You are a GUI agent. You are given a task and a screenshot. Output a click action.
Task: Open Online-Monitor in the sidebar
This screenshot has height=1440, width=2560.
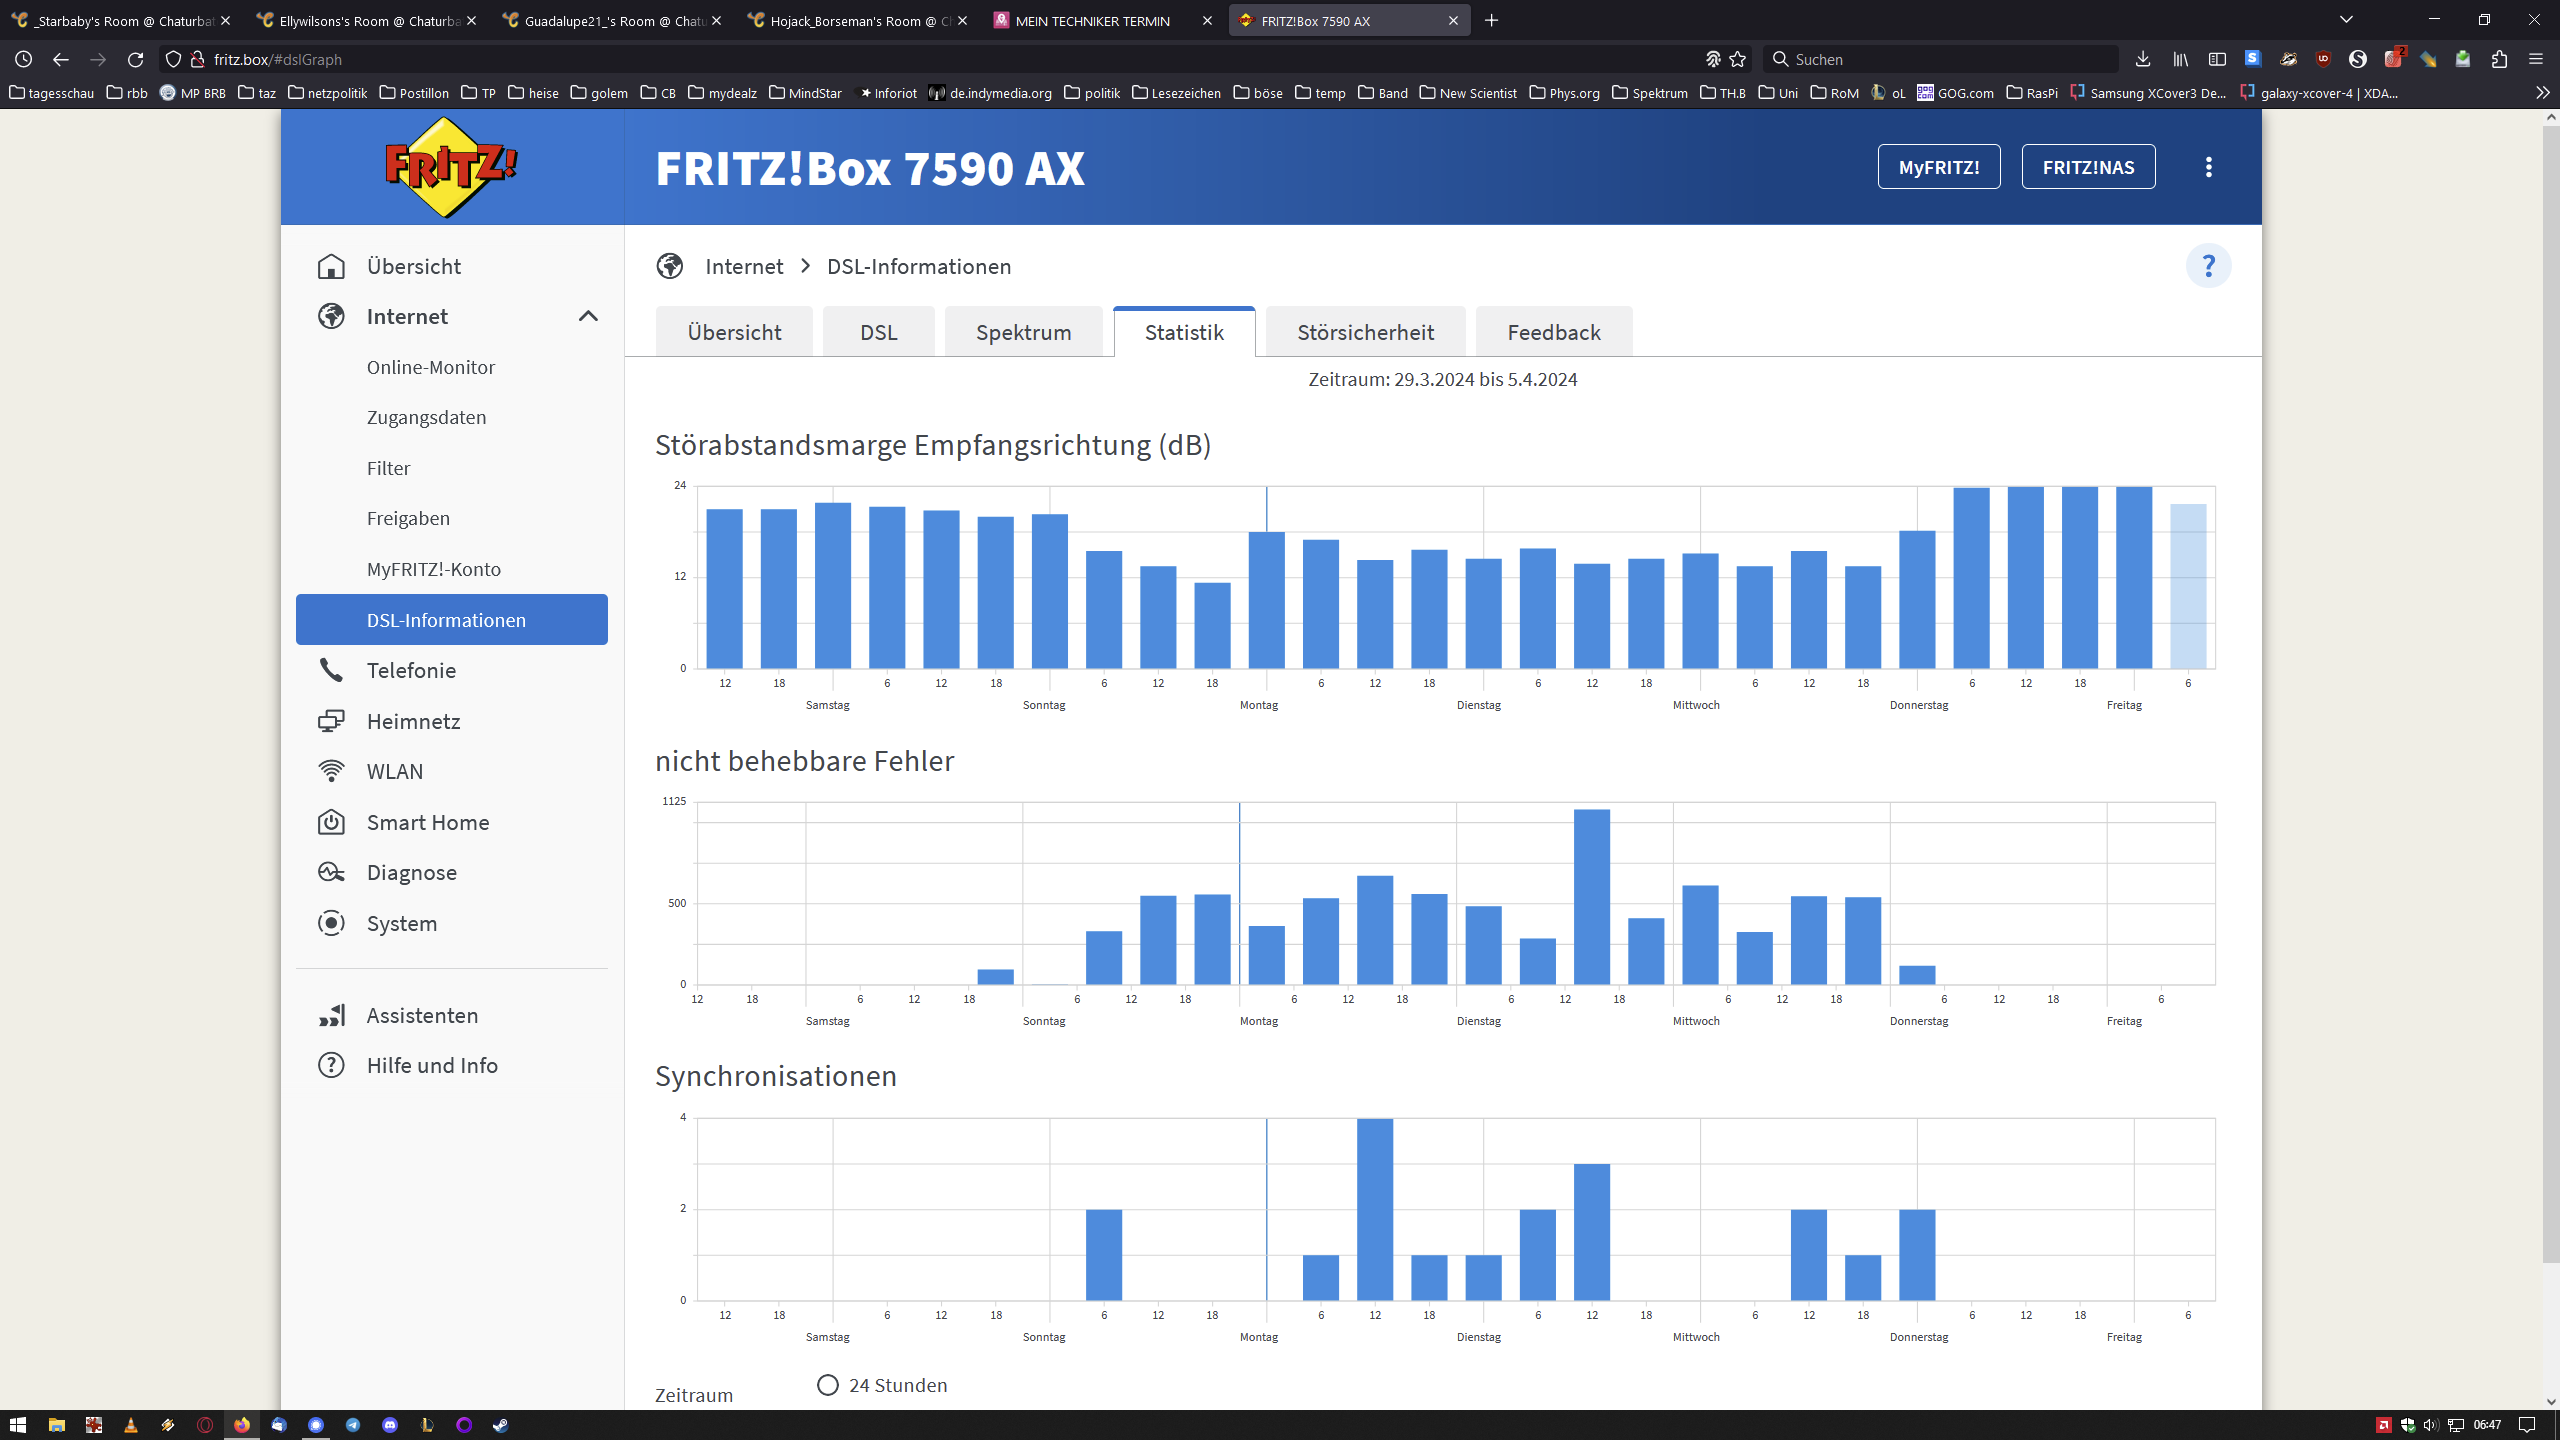click(x=430, y=367)
